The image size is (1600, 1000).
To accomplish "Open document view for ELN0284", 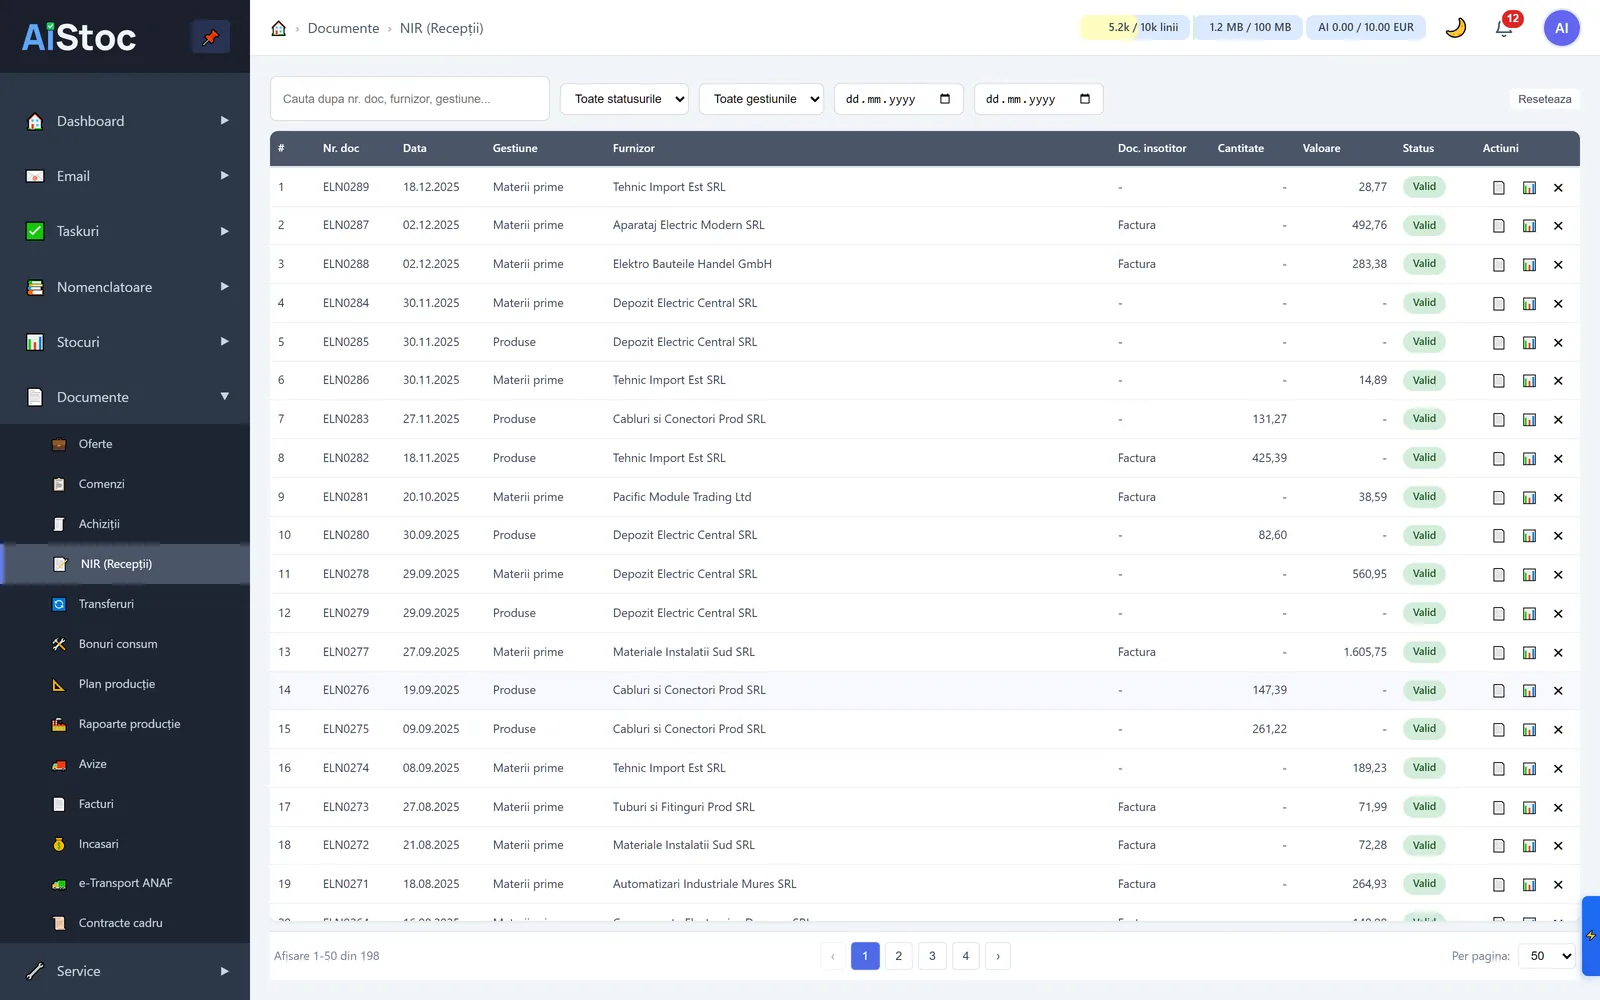I will (x=1498, y=304).
